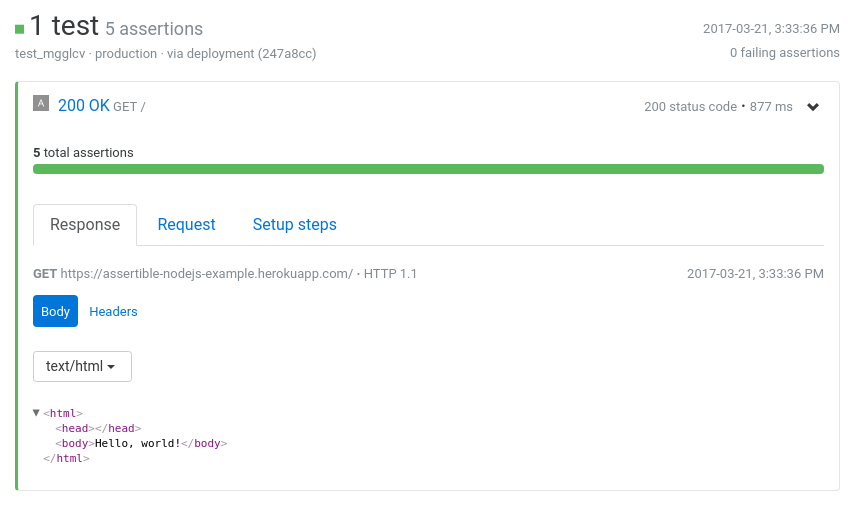
Task: Click the green status square beside '1 test'
Action: click(x=20, y=29)
